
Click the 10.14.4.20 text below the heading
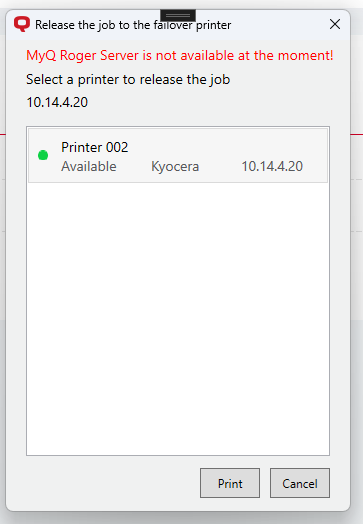(57, 102)
